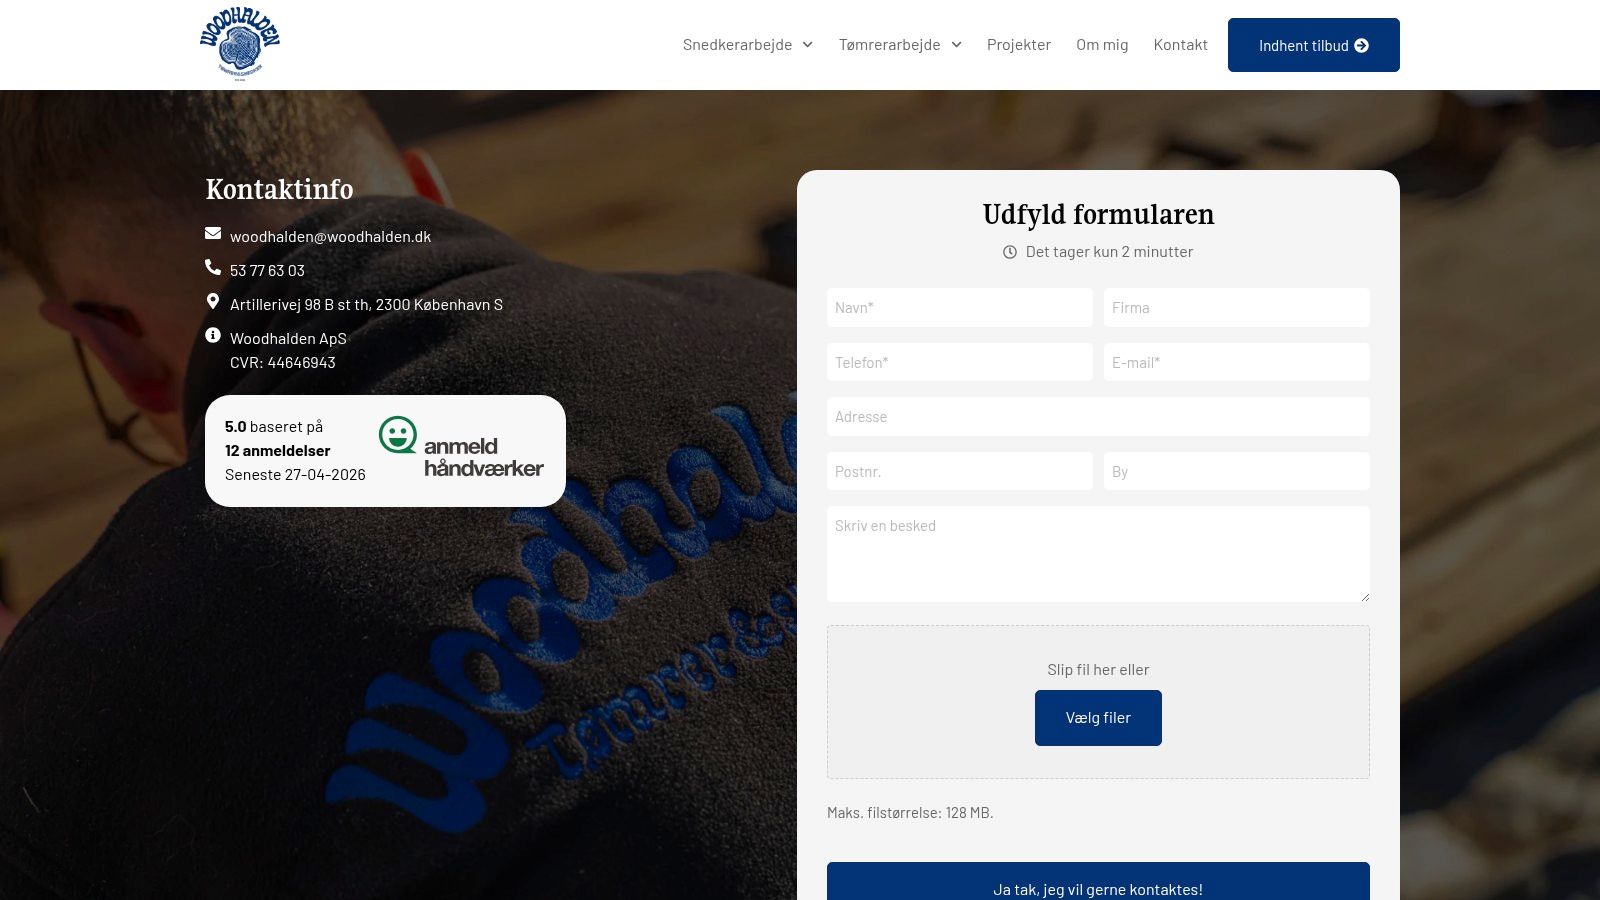Click the Anmeld Håndværker smiley logo
The width and height of the screenshot is (1600, 900).
tap(461, 447)
